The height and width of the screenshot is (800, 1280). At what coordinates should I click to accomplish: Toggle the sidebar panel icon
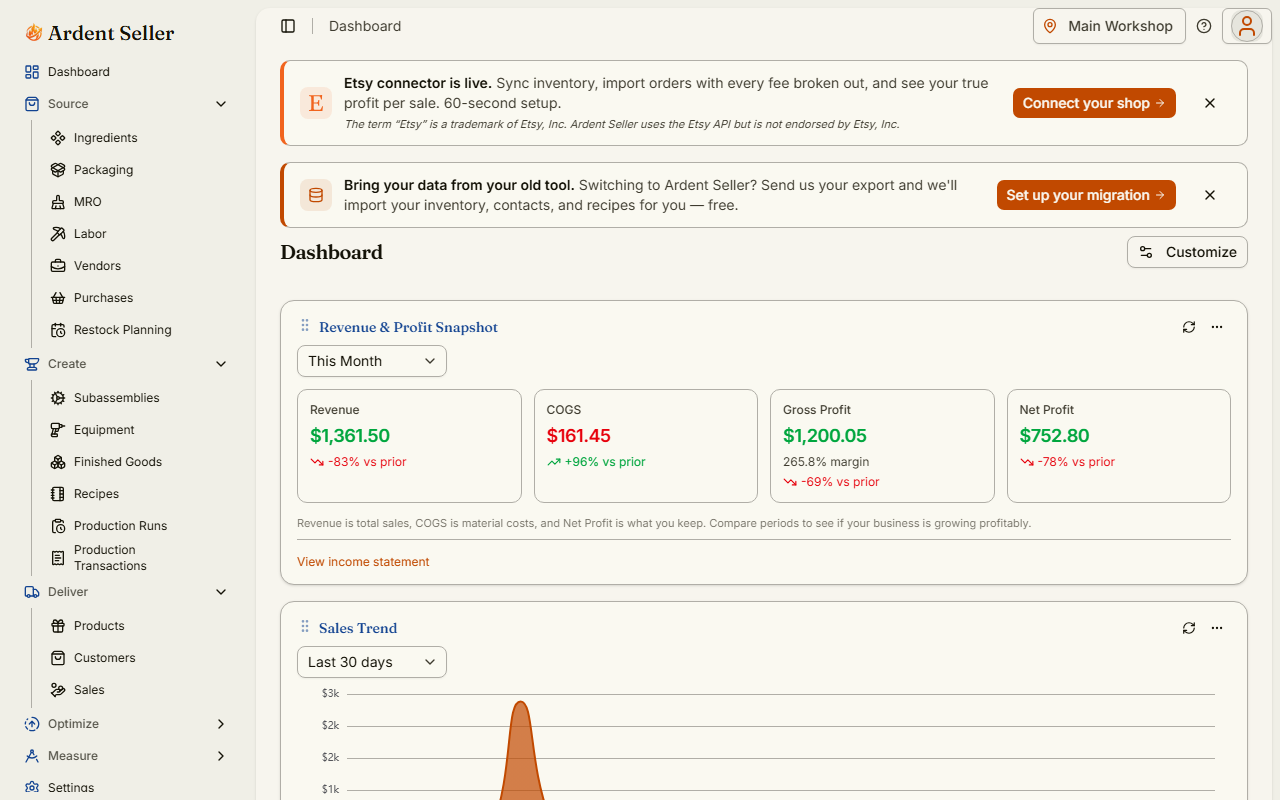coord(288,26)
